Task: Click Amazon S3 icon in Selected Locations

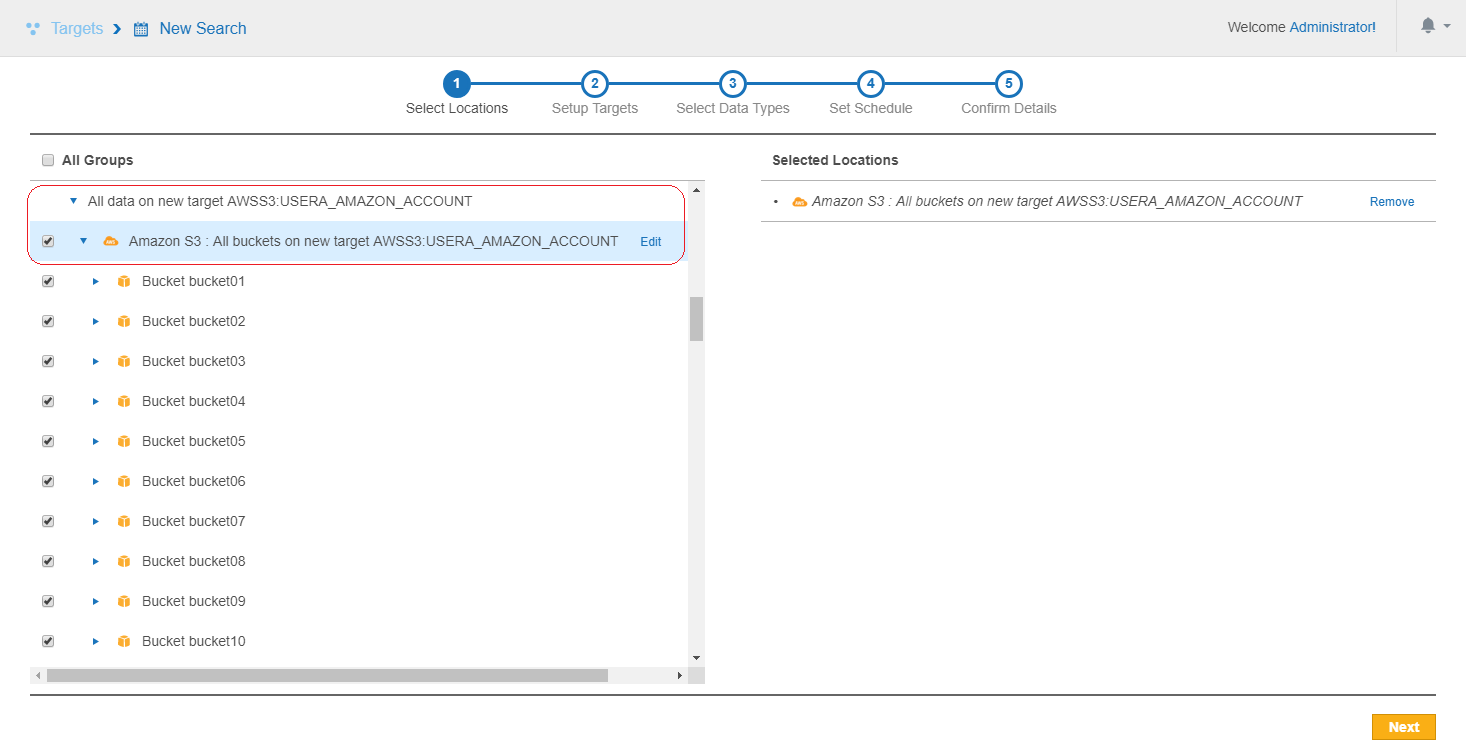Action: [x=799, y=202]
